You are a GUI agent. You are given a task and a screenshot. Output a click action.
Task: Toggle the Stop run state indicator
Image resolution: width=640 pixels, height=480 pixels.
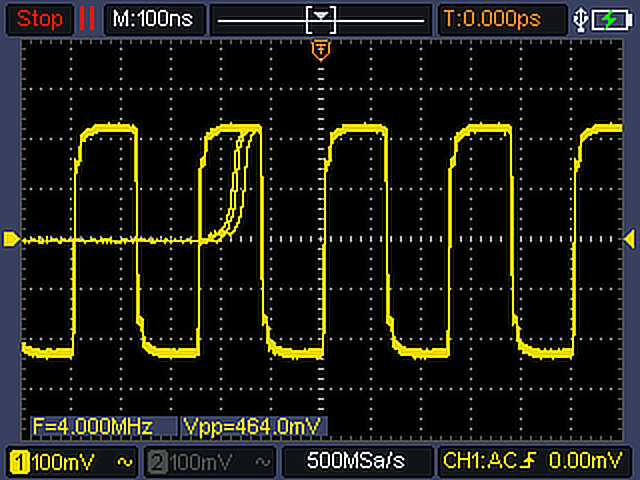[40, 18]
